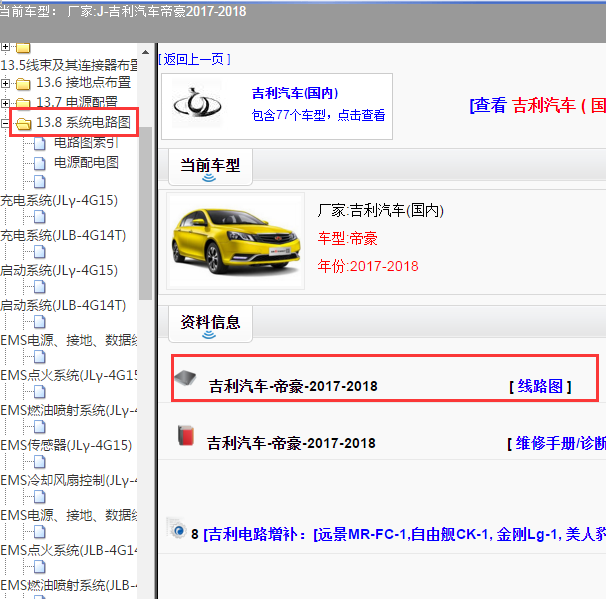Image resolution: width=606 pixels, height=599 pixels.
Task: Click 厂家:吉利汽车(国内) text
Action: coord(381,211)
